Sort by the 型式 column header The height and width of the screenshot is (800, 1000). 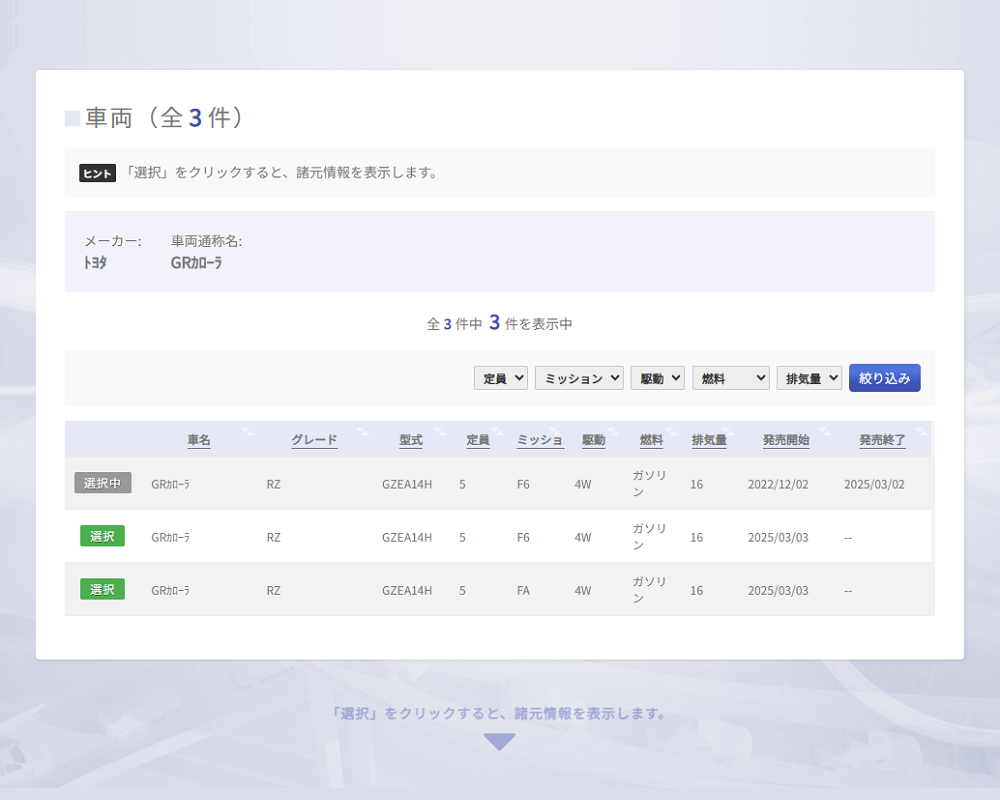coord(411,440)
